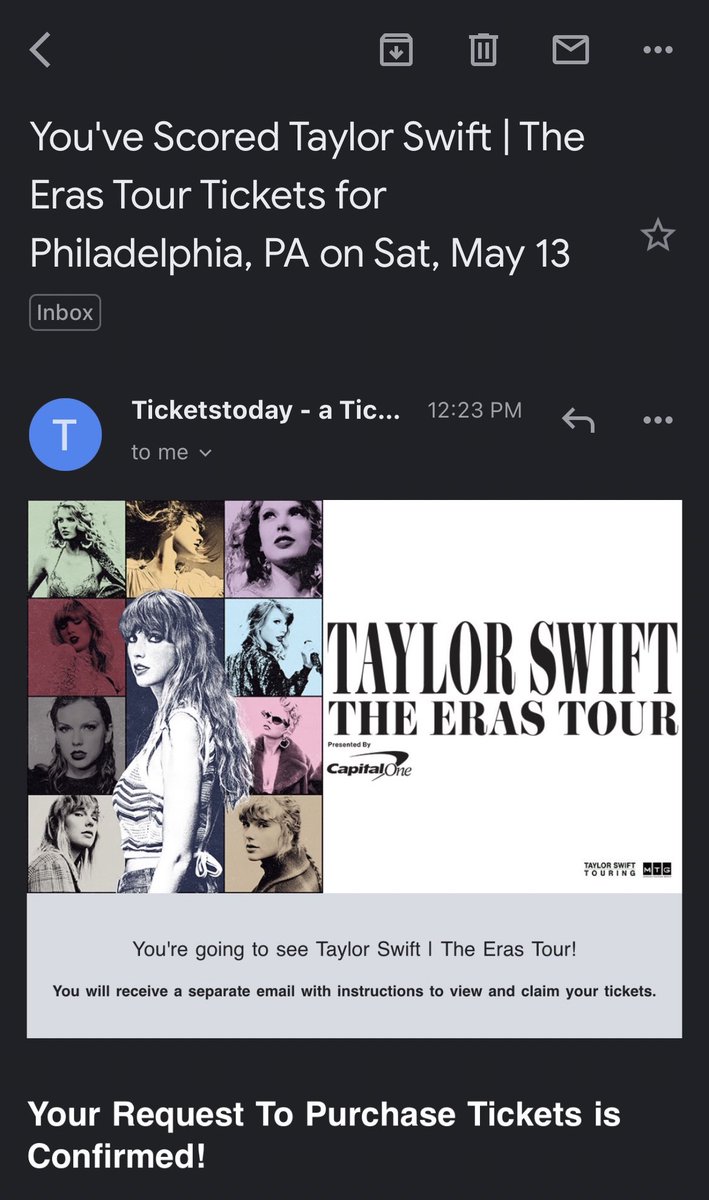Go back using the back arrow
The image size is (709, 1200).
[40, 49]
